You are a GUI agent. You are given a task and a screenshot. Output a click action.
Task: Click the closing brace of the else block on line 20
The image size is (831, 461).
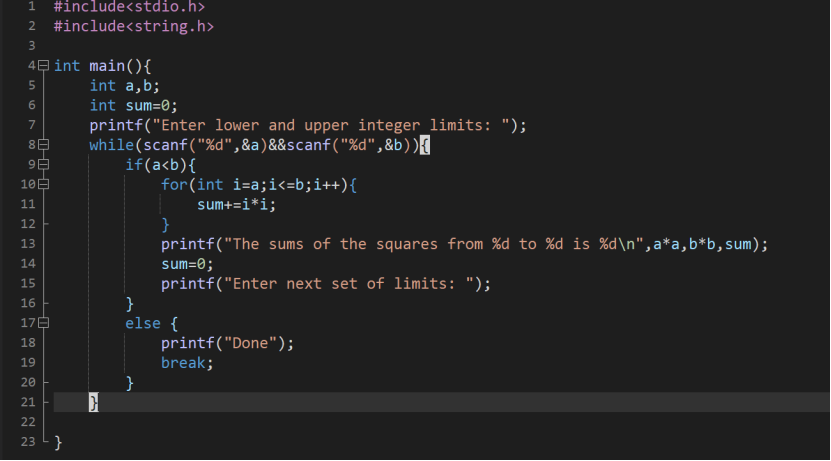(130, 383)
